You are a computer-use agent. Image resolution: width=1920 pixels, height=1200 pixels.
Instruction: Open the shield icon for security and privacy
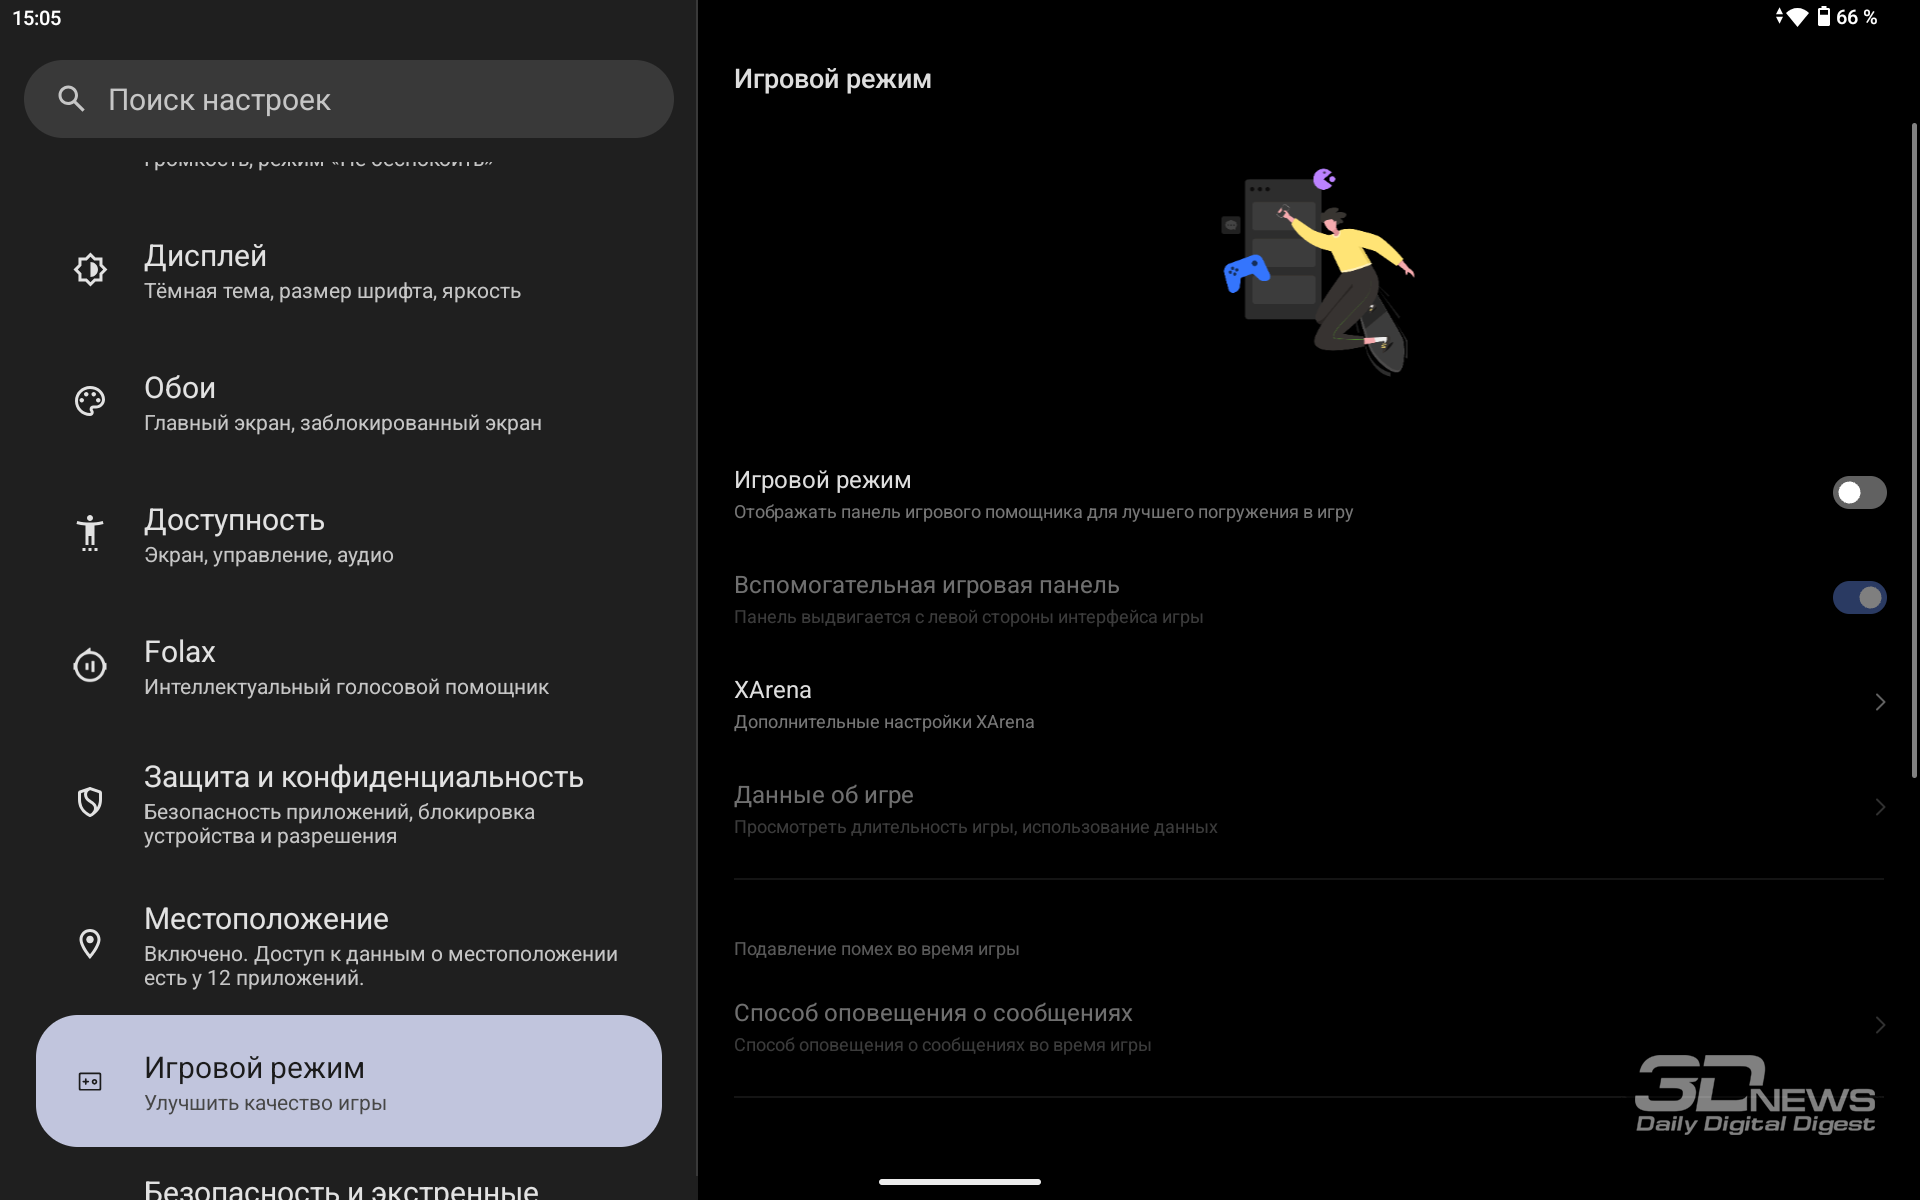90,802
